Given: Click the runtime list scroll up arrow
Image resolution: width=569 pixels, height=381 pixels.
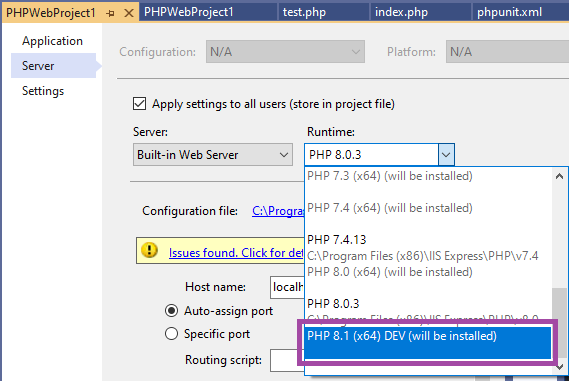Looking at the screenshot, I should (559, 176).
